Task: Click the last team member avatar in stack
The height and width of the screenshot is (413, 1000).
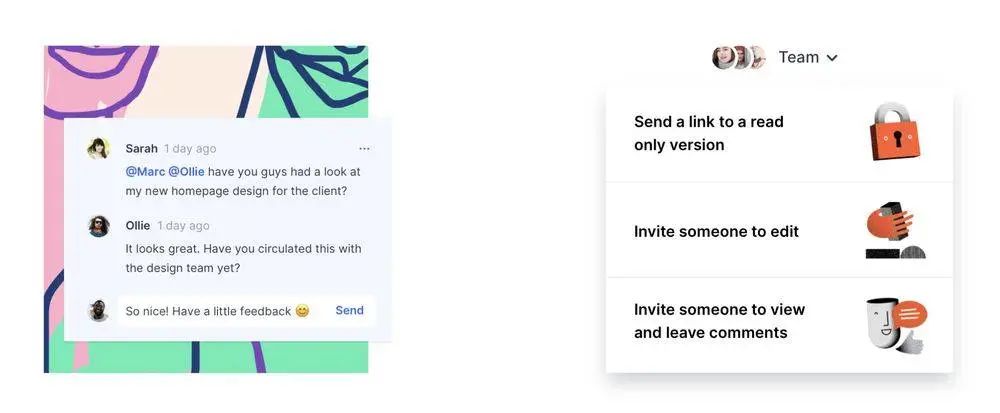Action: (x=758, y=57)
